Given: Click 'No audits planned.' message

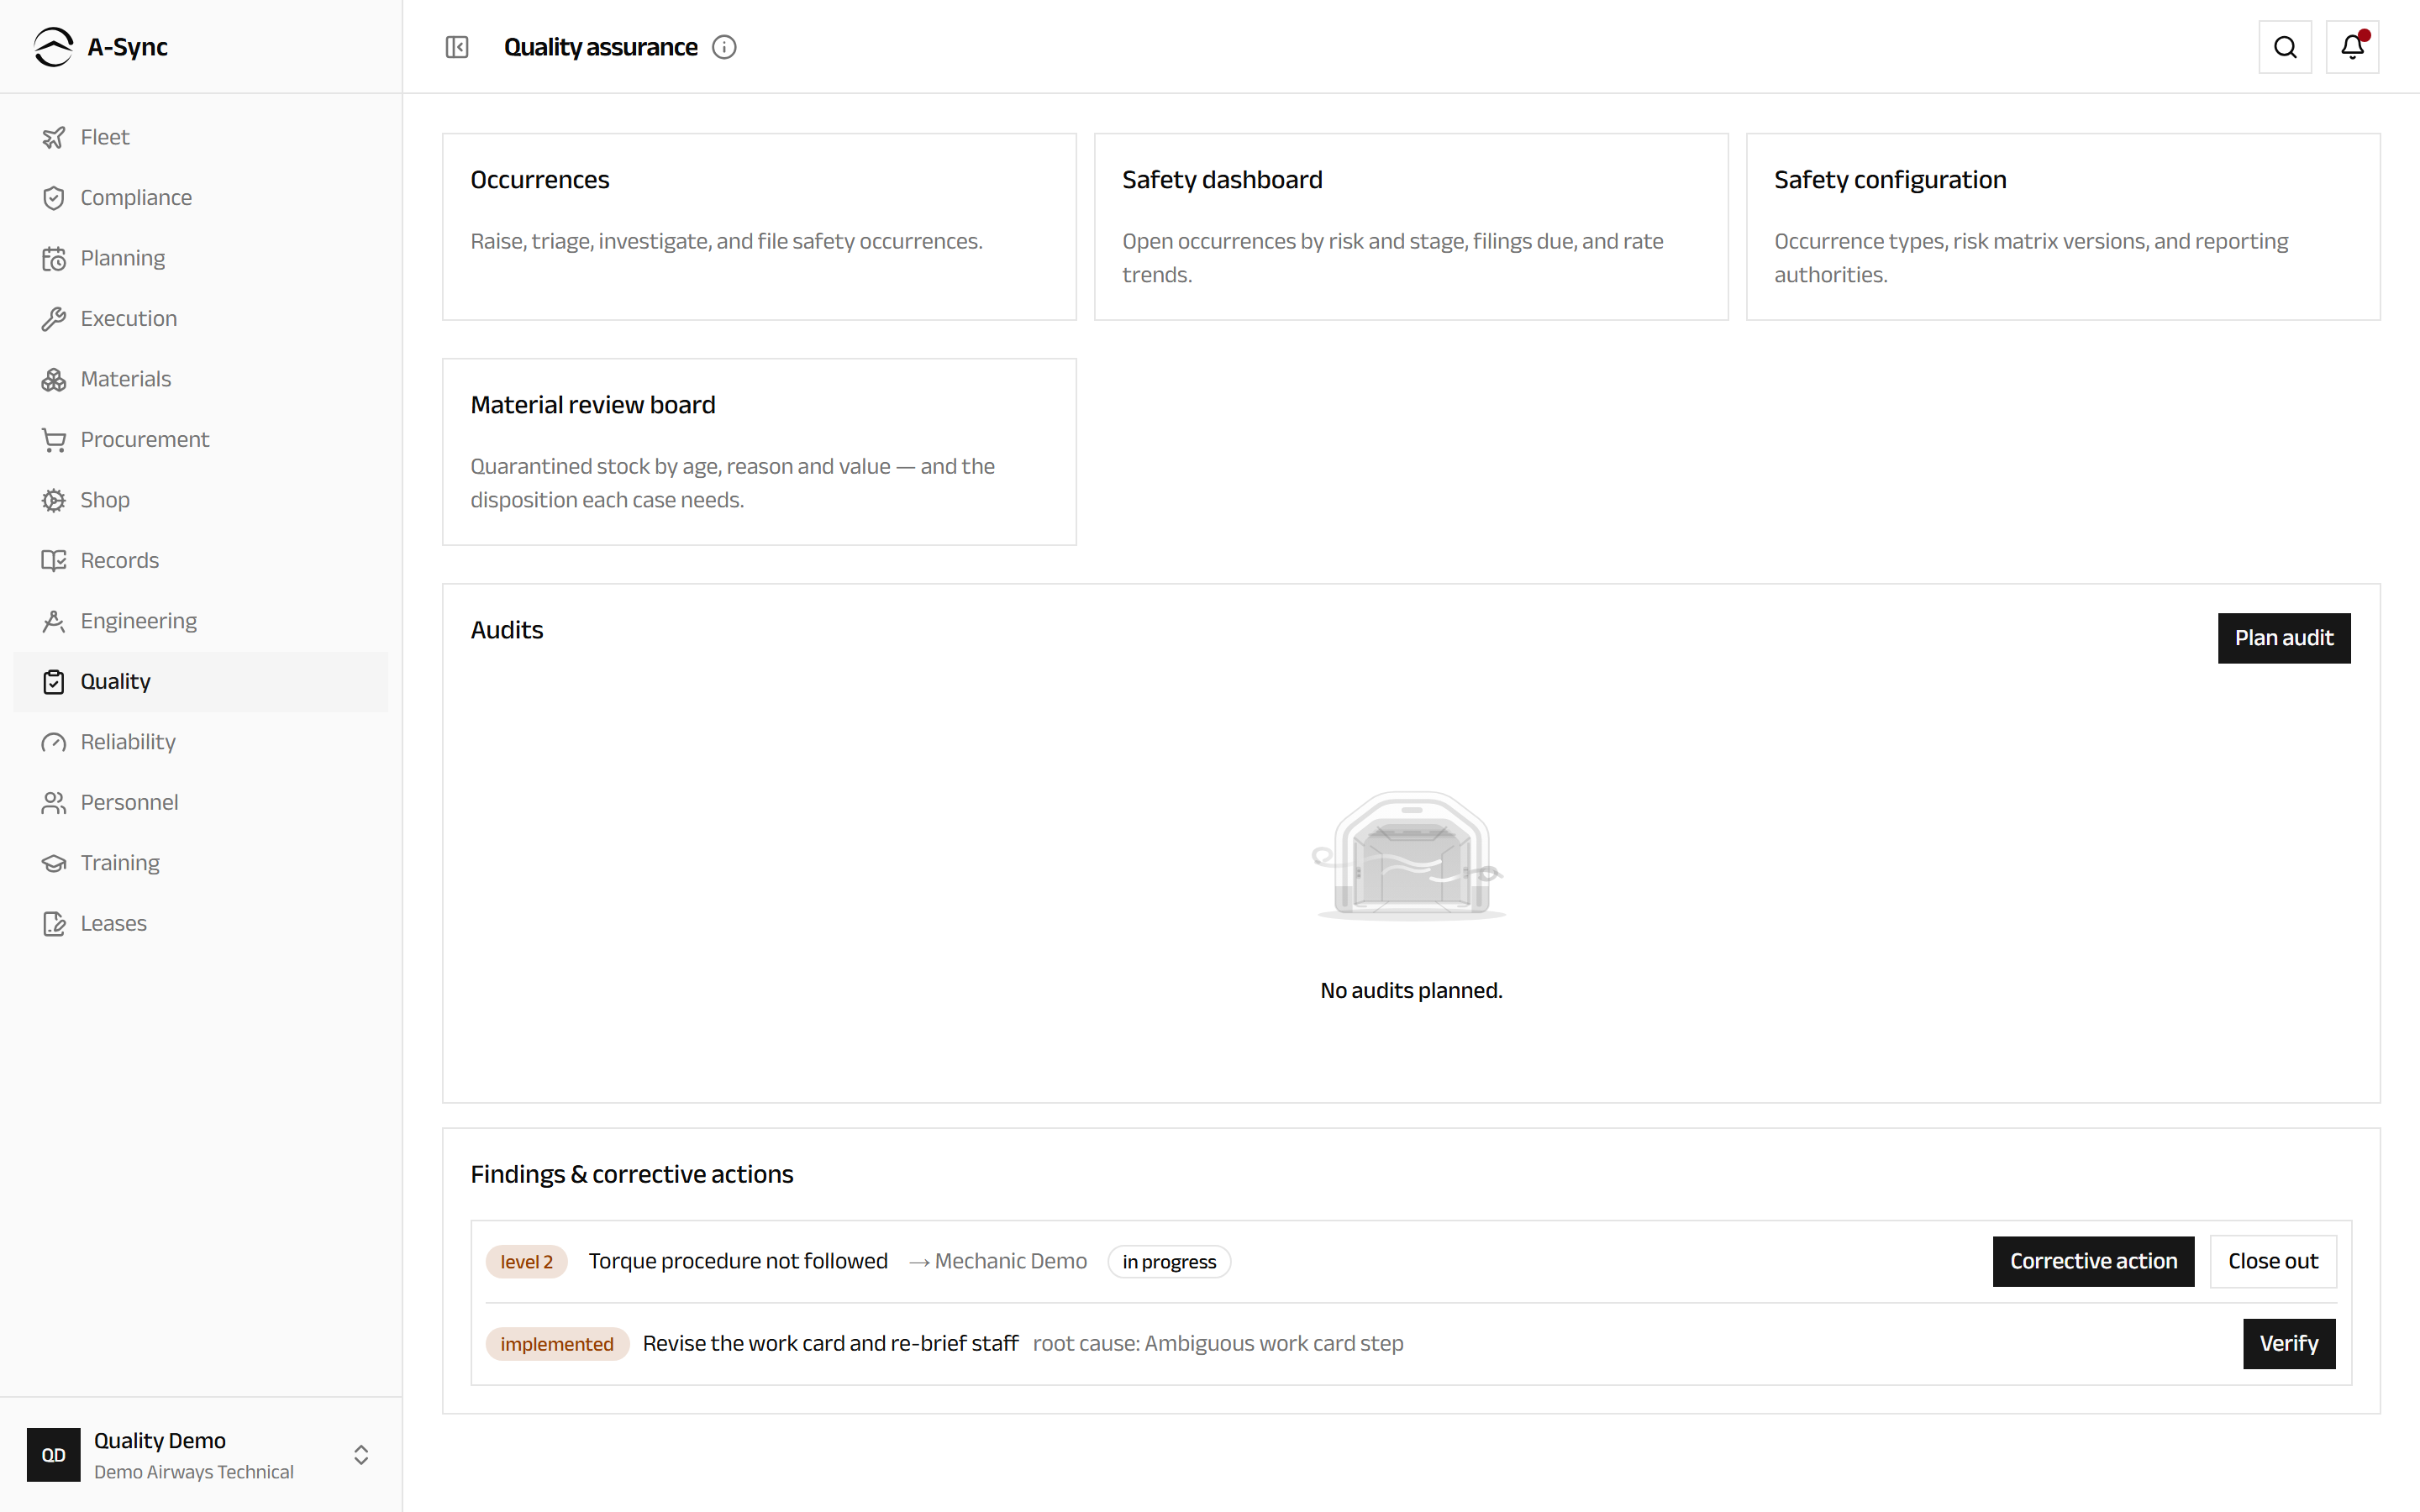Looking at the screenshot, I should [x=1411, y=990].
